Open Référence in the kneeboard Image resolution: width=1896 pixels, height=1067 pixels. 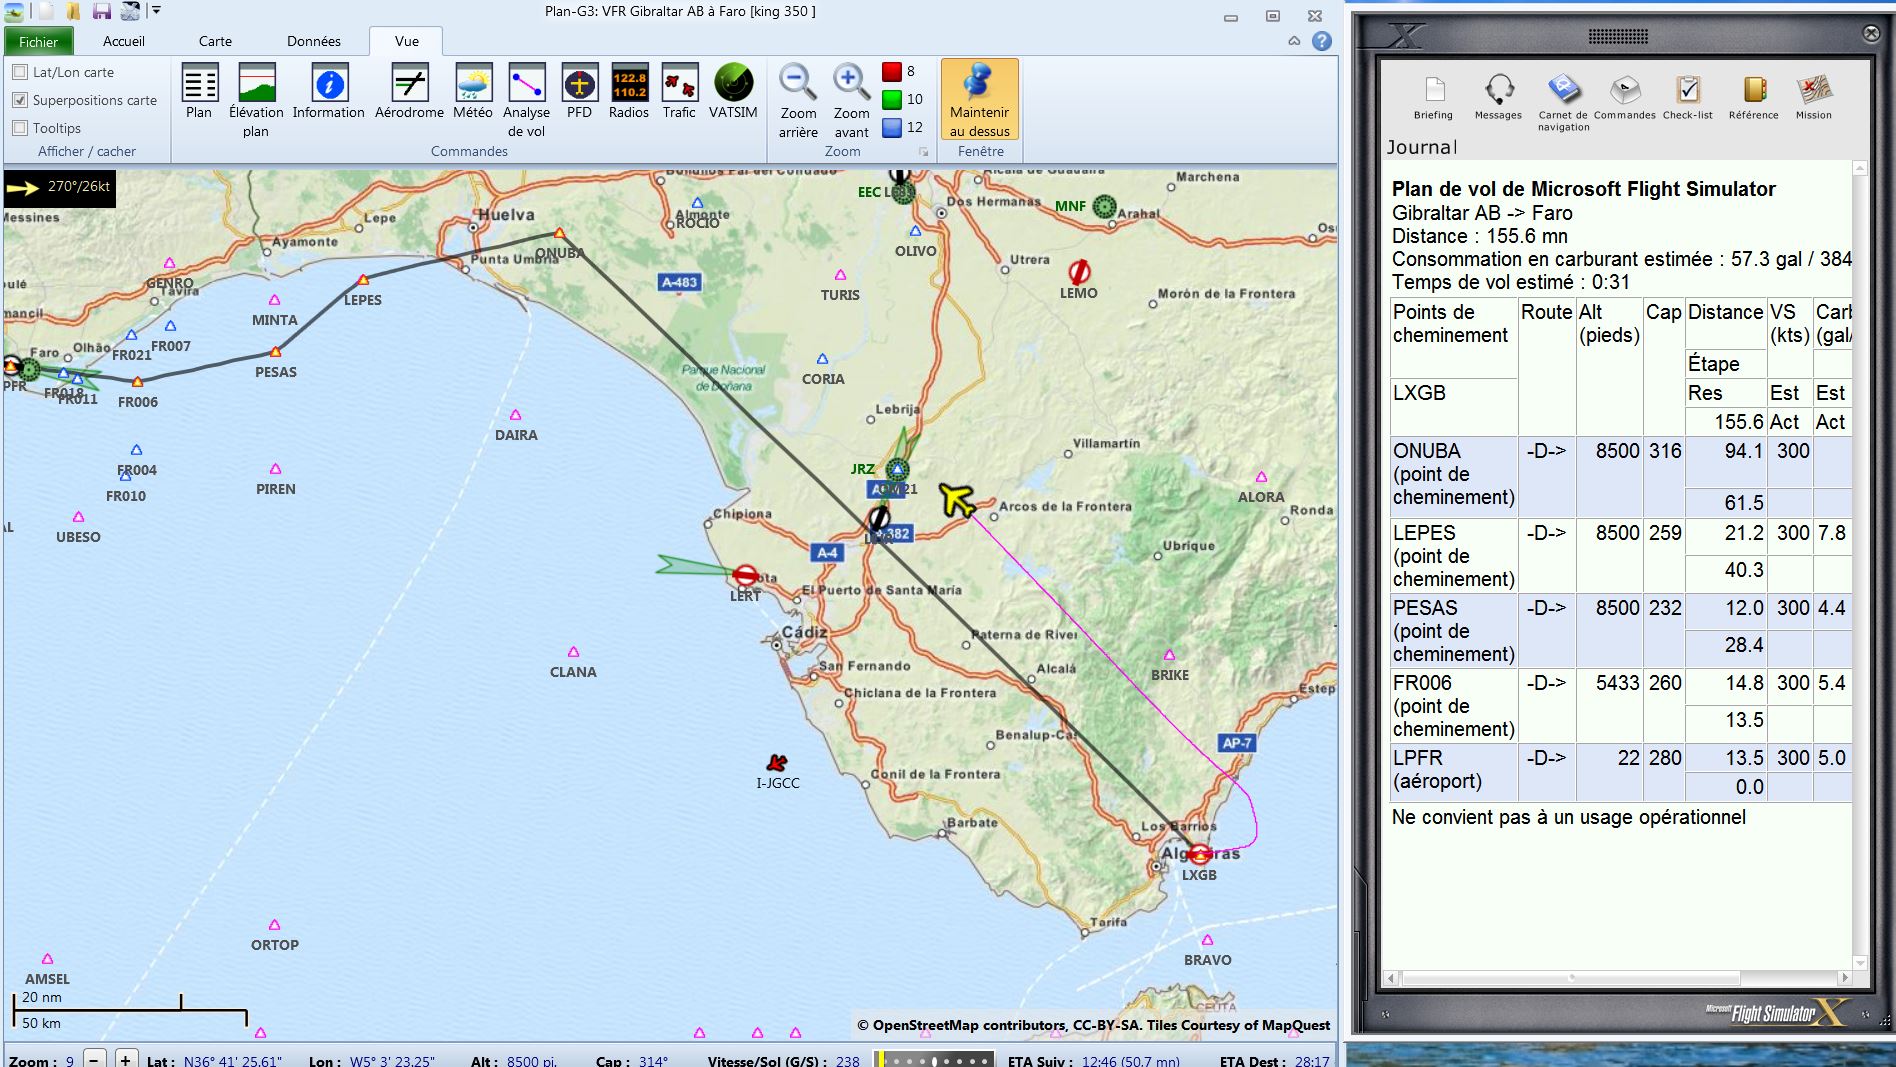point(1754,98)
